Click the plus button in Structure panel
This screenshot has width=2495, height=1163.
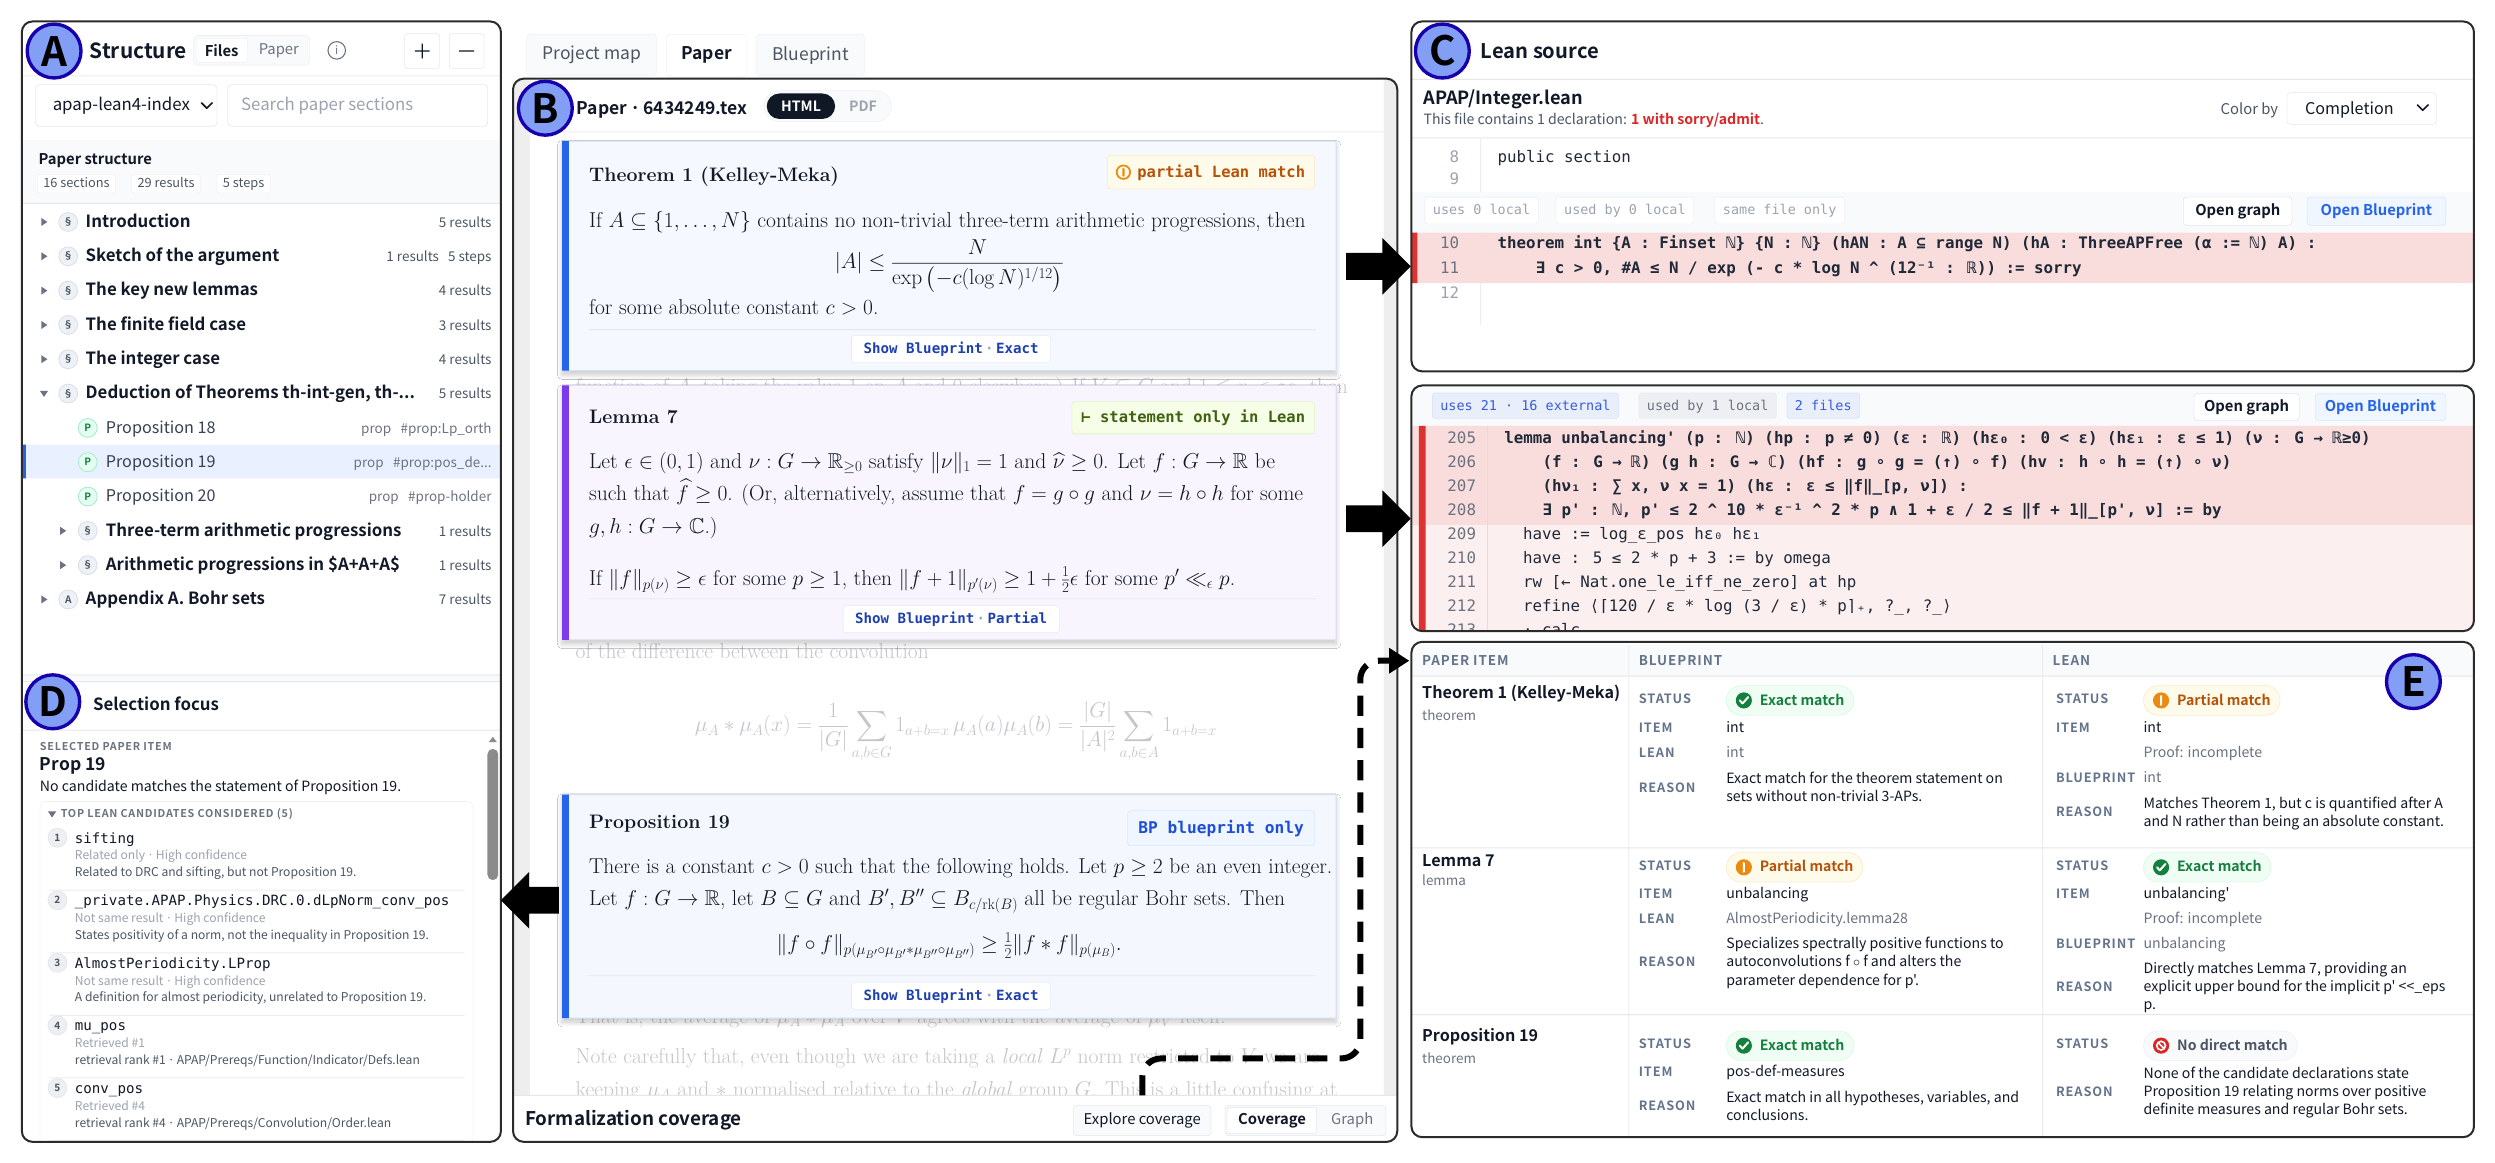422,51
